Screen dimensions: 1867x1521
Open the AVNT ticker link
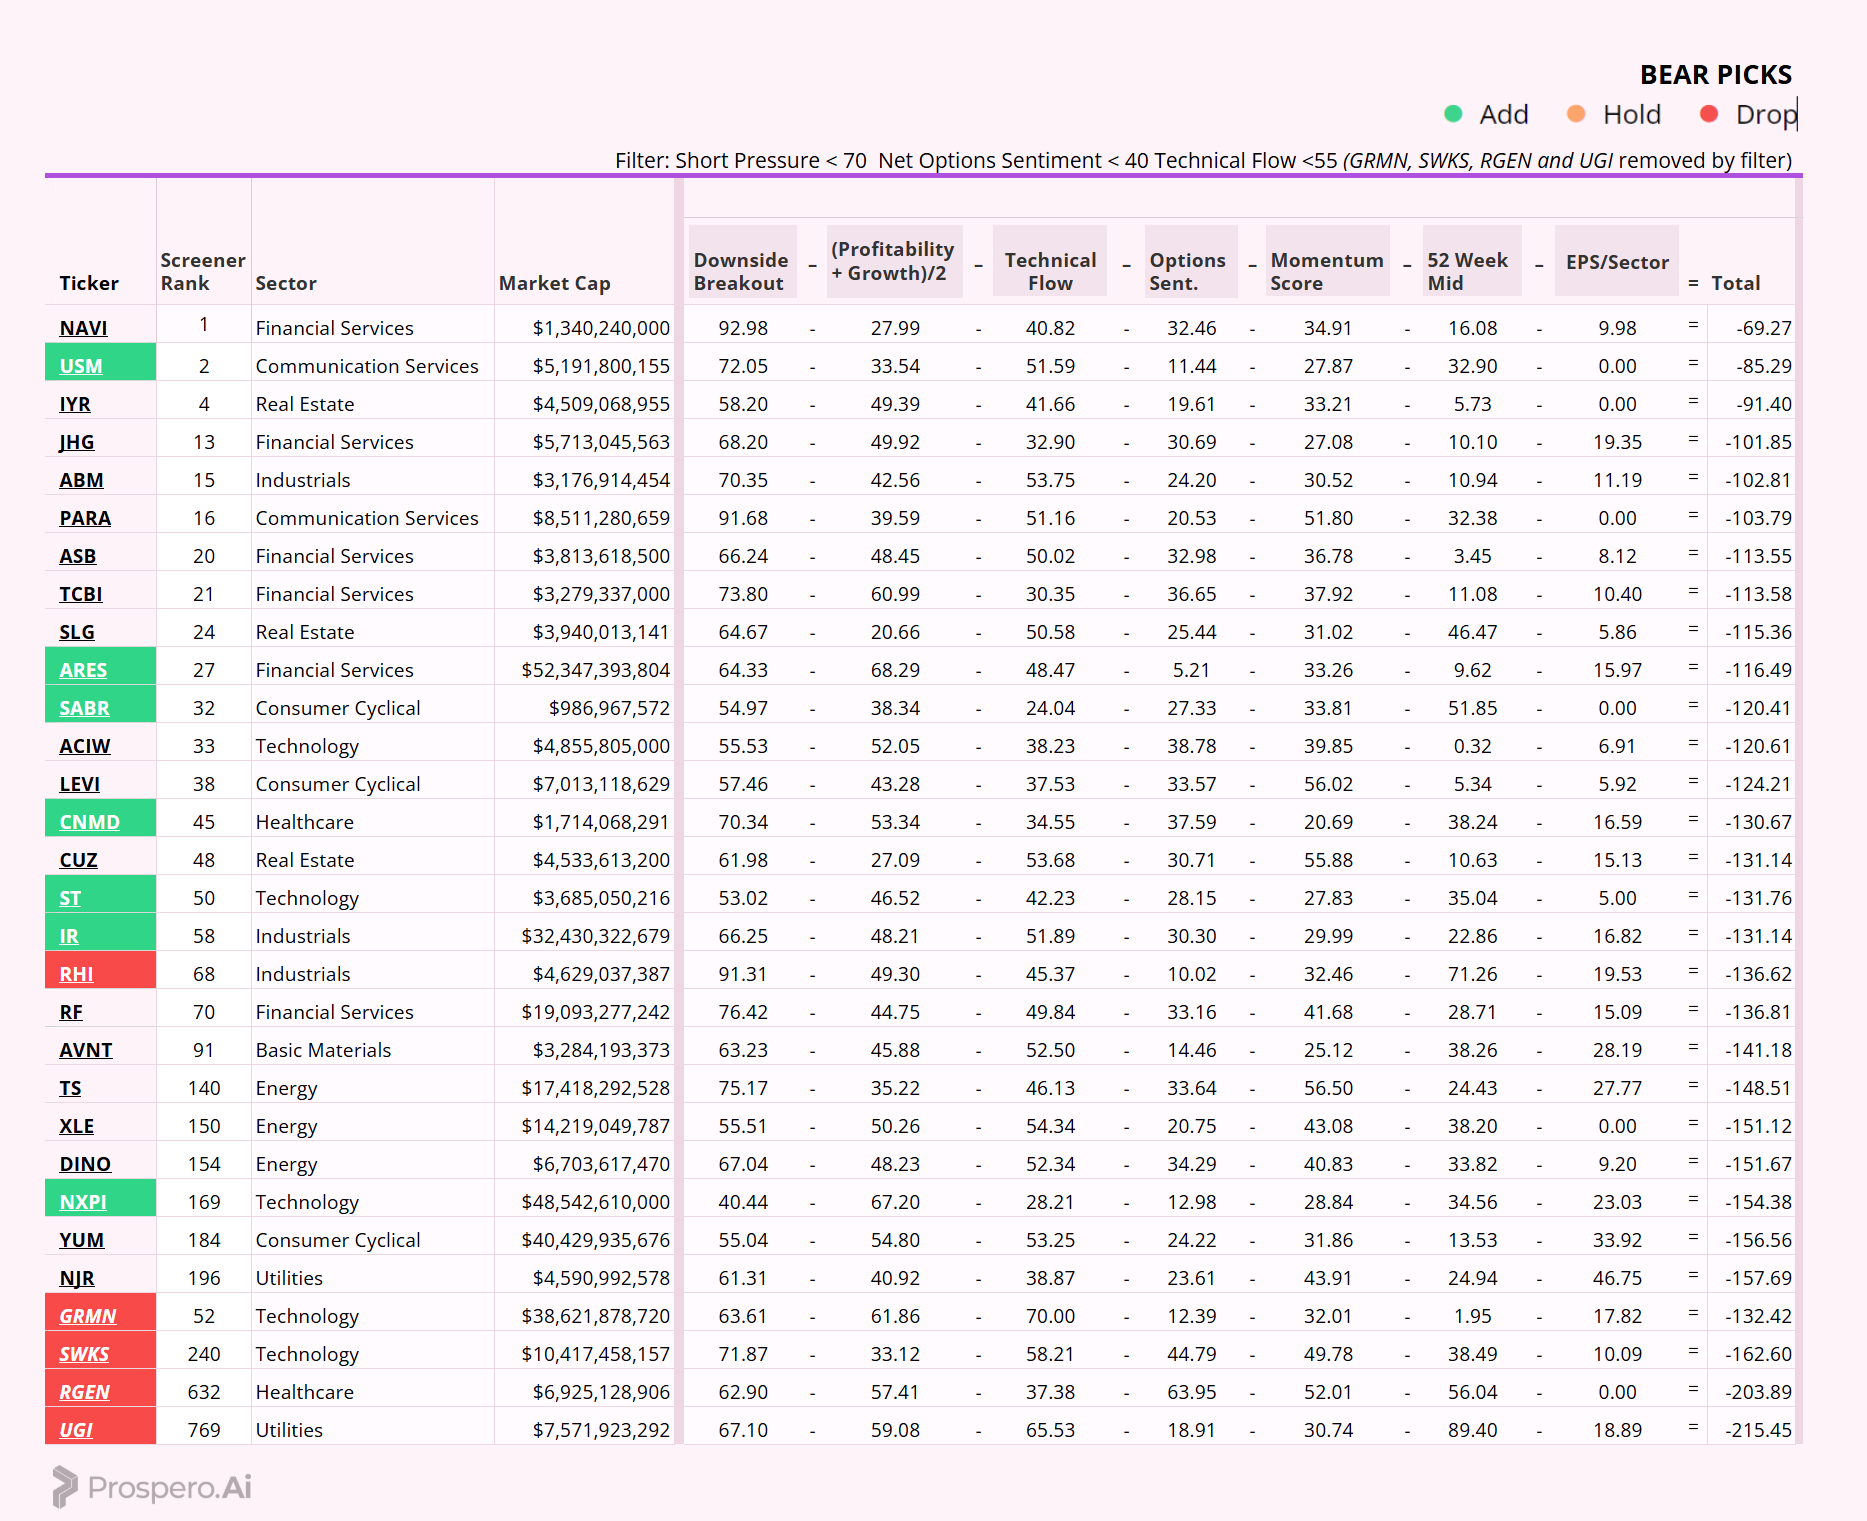click(86, 1050)
